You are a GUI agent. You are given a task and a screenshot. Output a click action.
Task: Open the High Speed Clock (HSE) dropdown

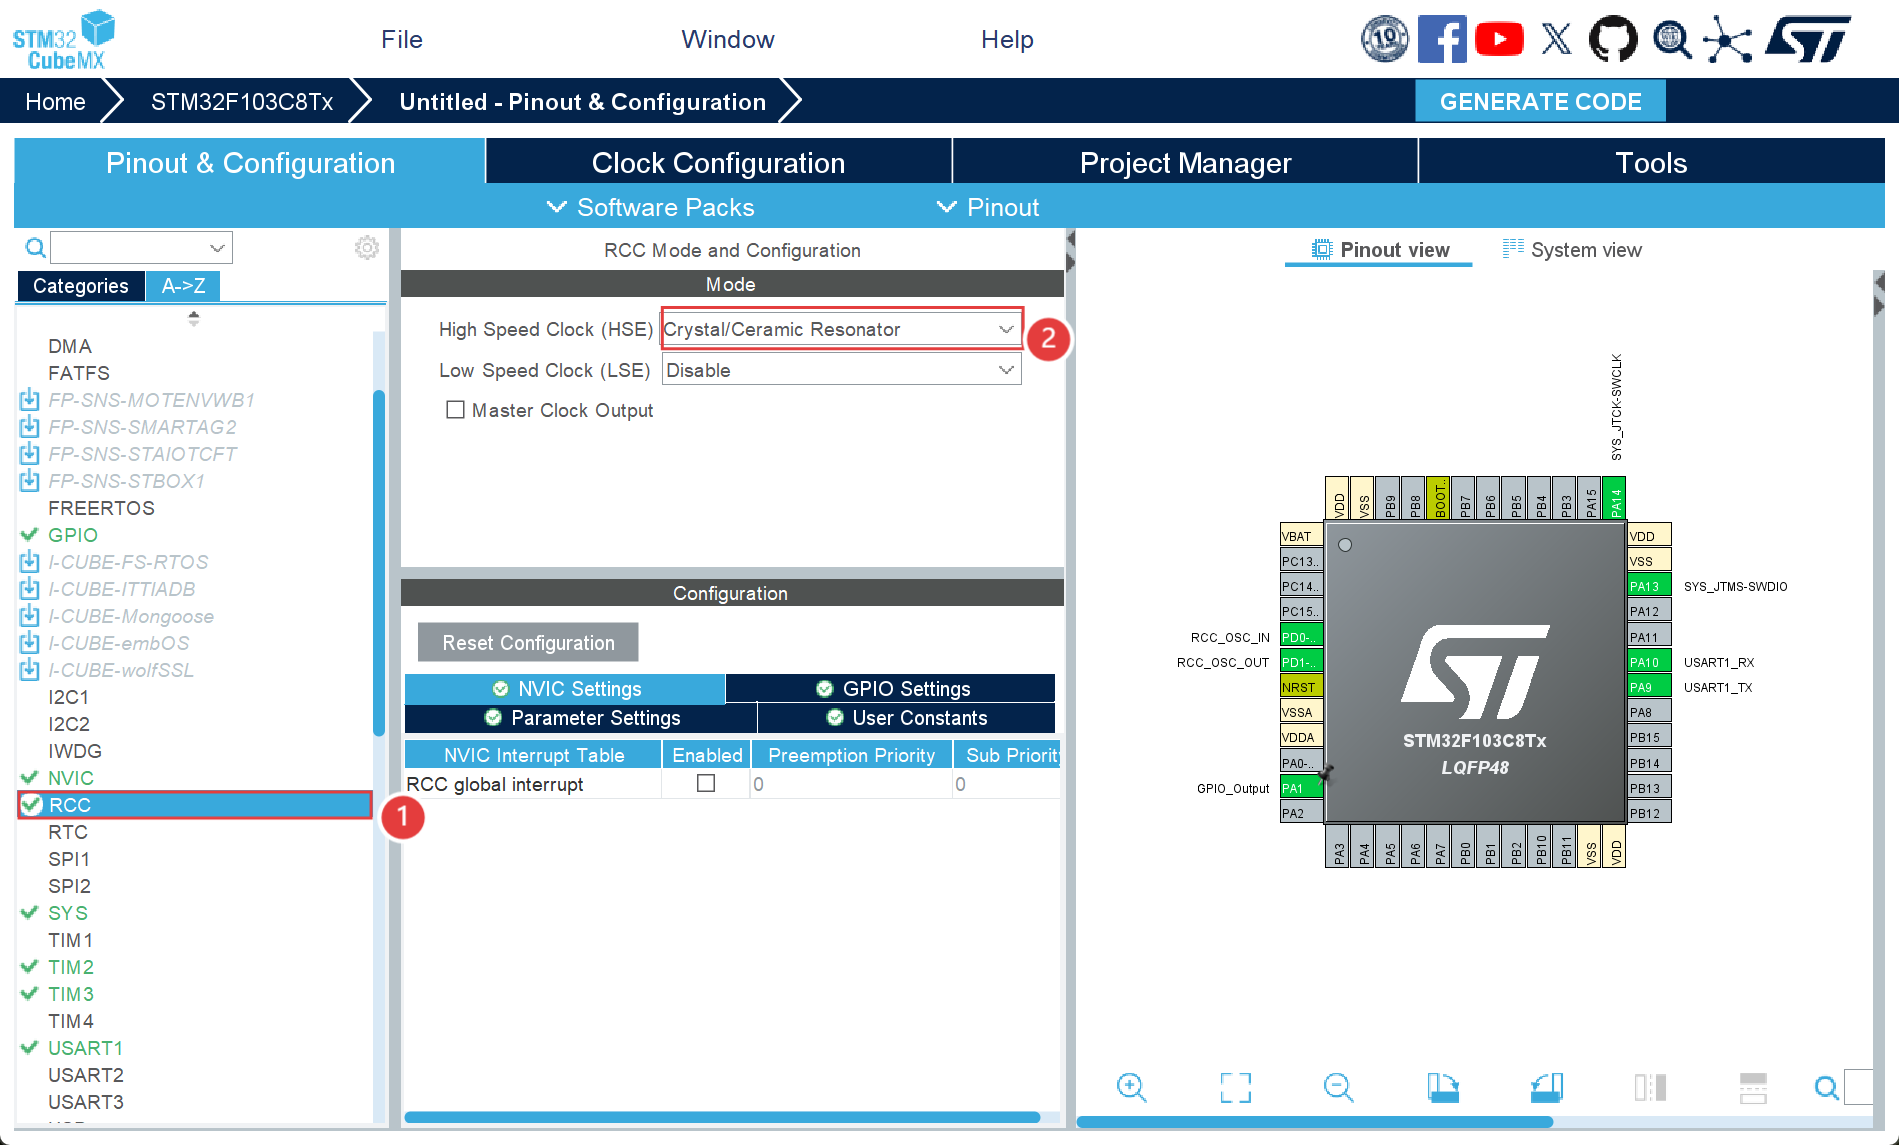tap(841, 330)
